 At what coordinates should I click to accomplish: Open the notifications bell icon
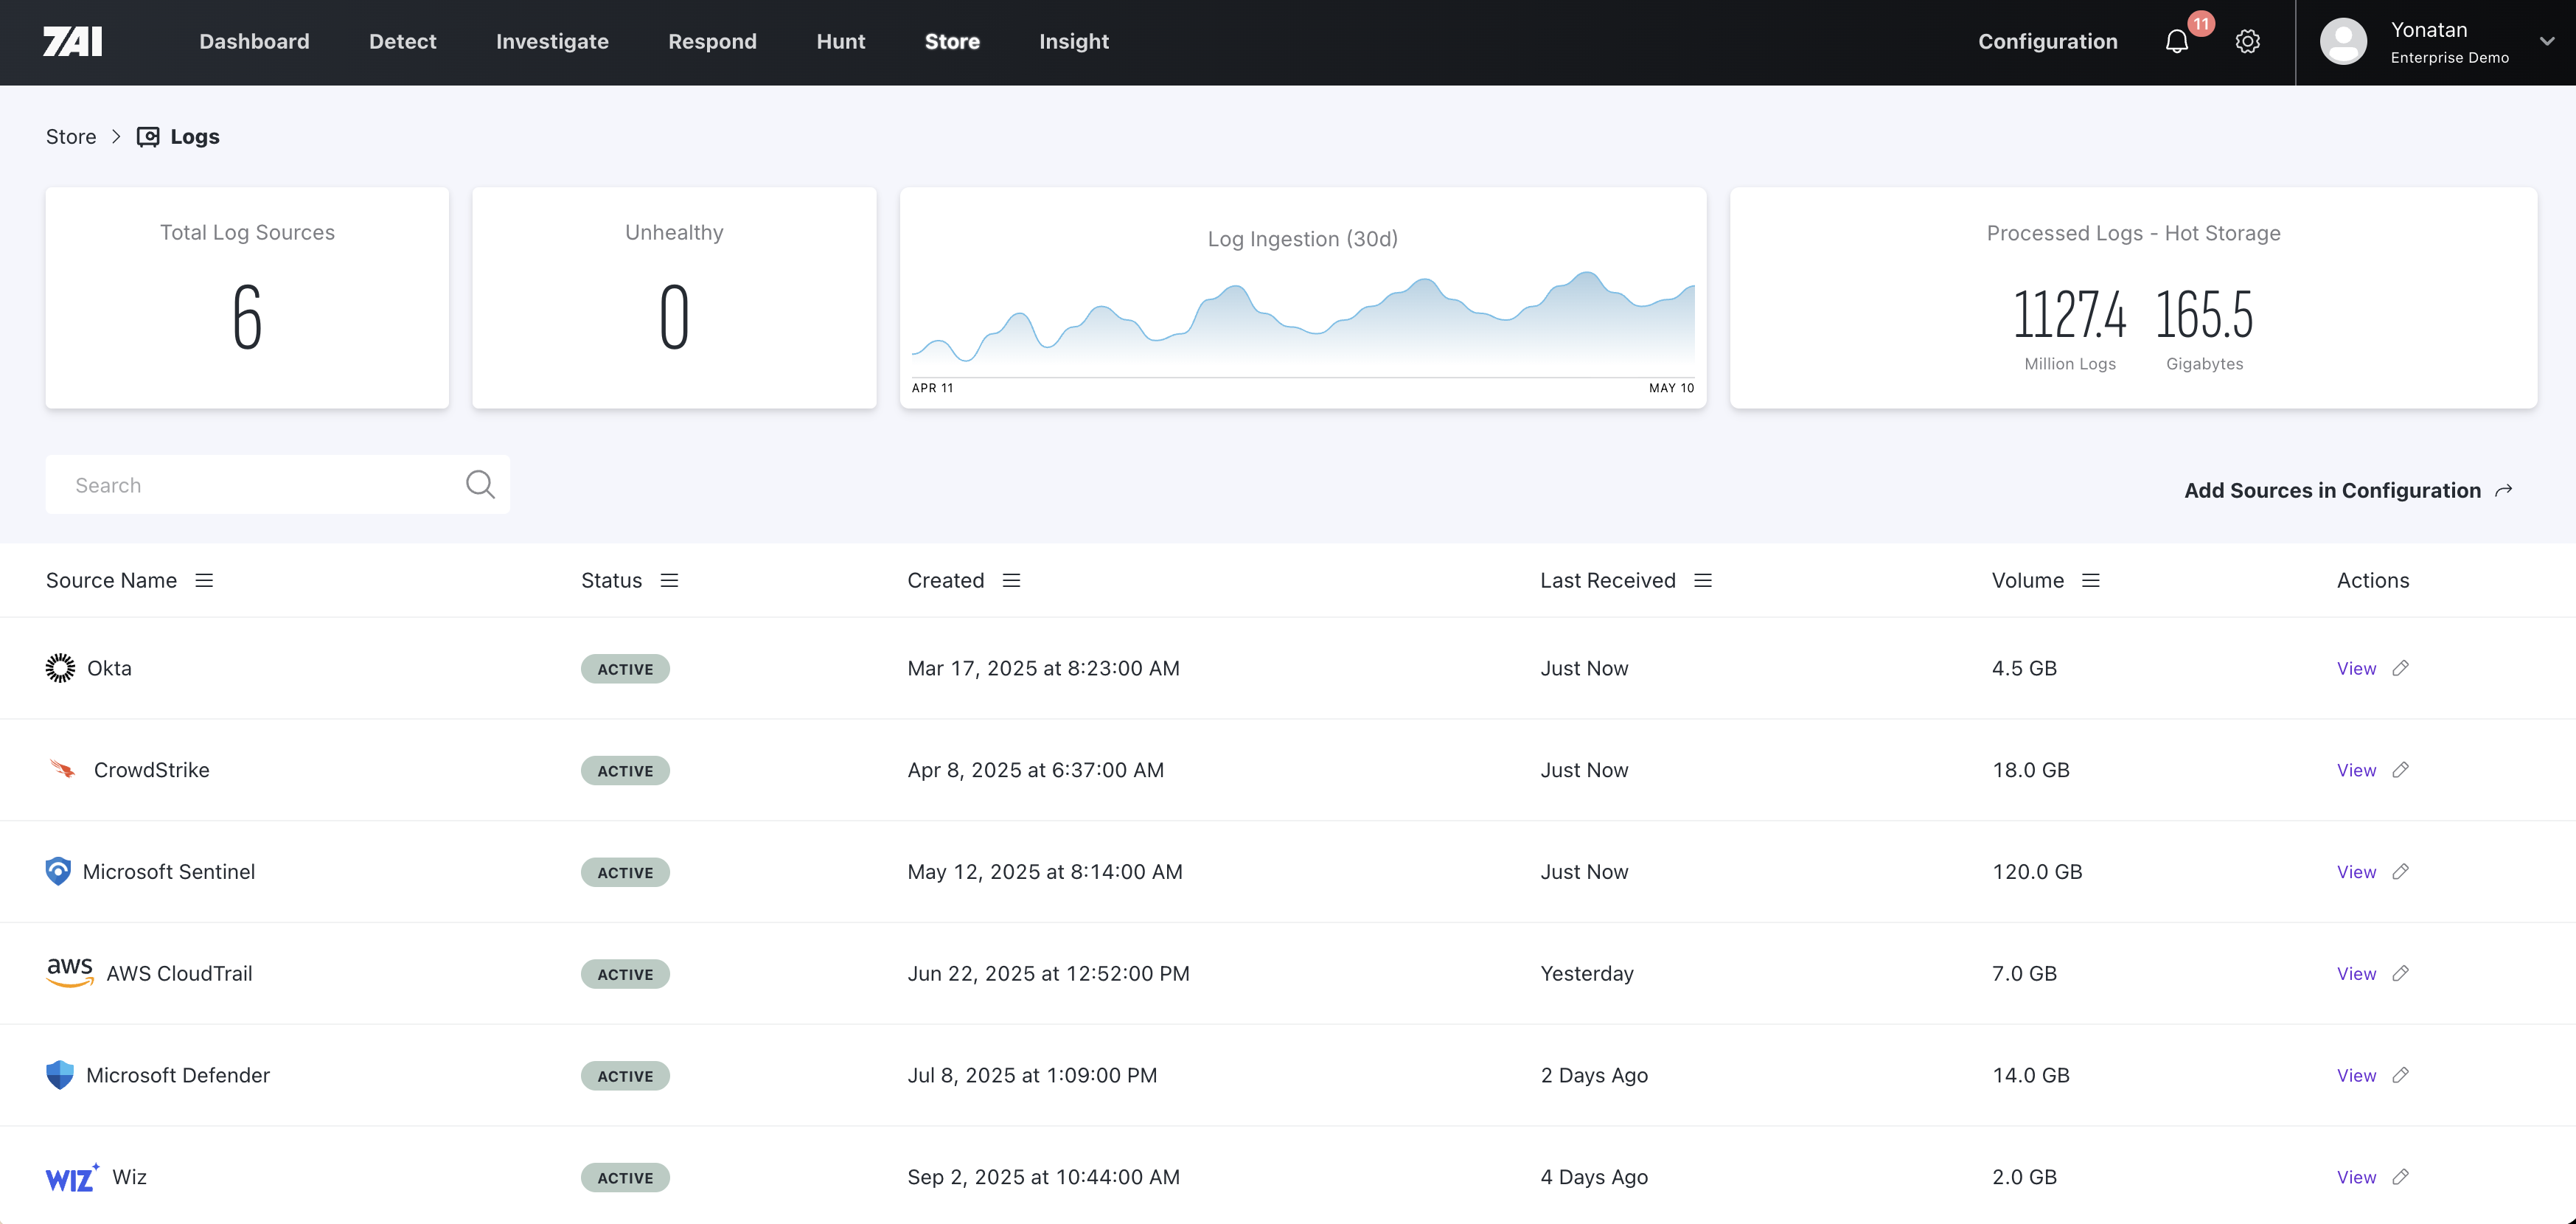[2176, 42]
